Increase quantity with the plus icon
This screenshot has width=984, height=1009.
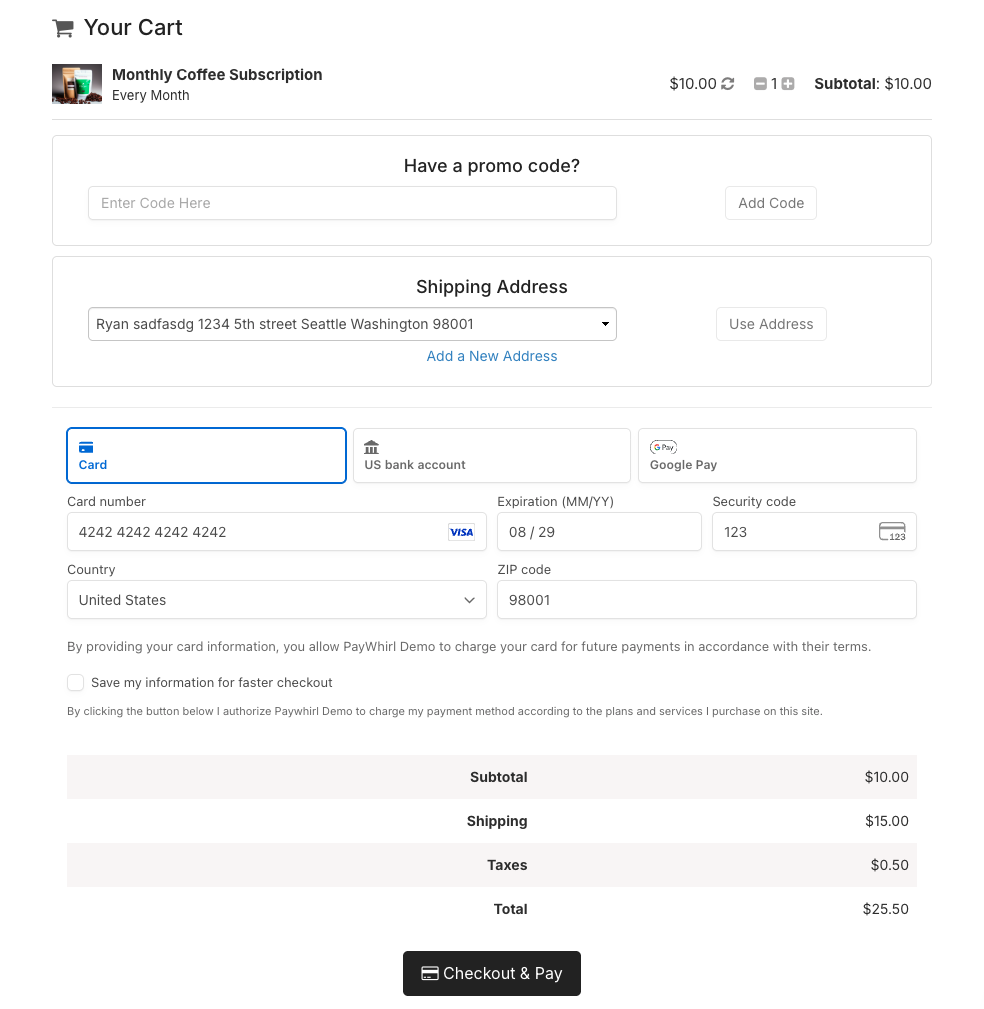click(x=788, y=84)
